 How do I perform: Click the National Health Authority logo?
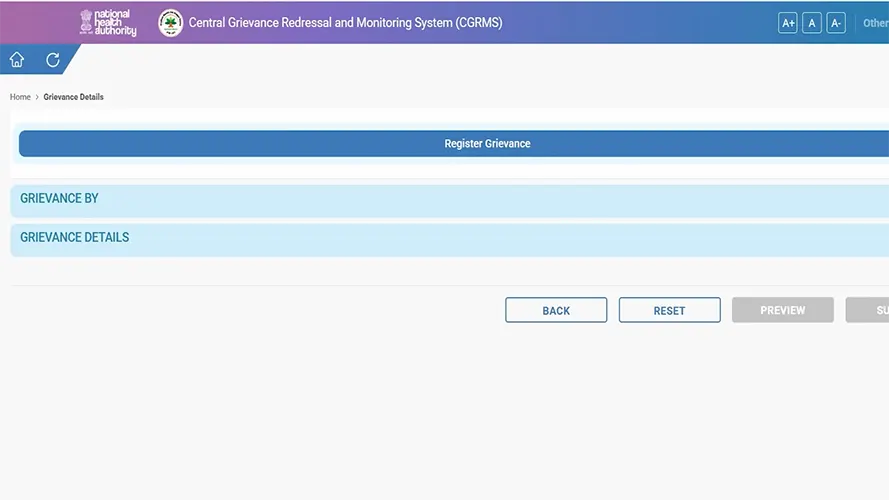pyautogui.click(x=108, y=23)
